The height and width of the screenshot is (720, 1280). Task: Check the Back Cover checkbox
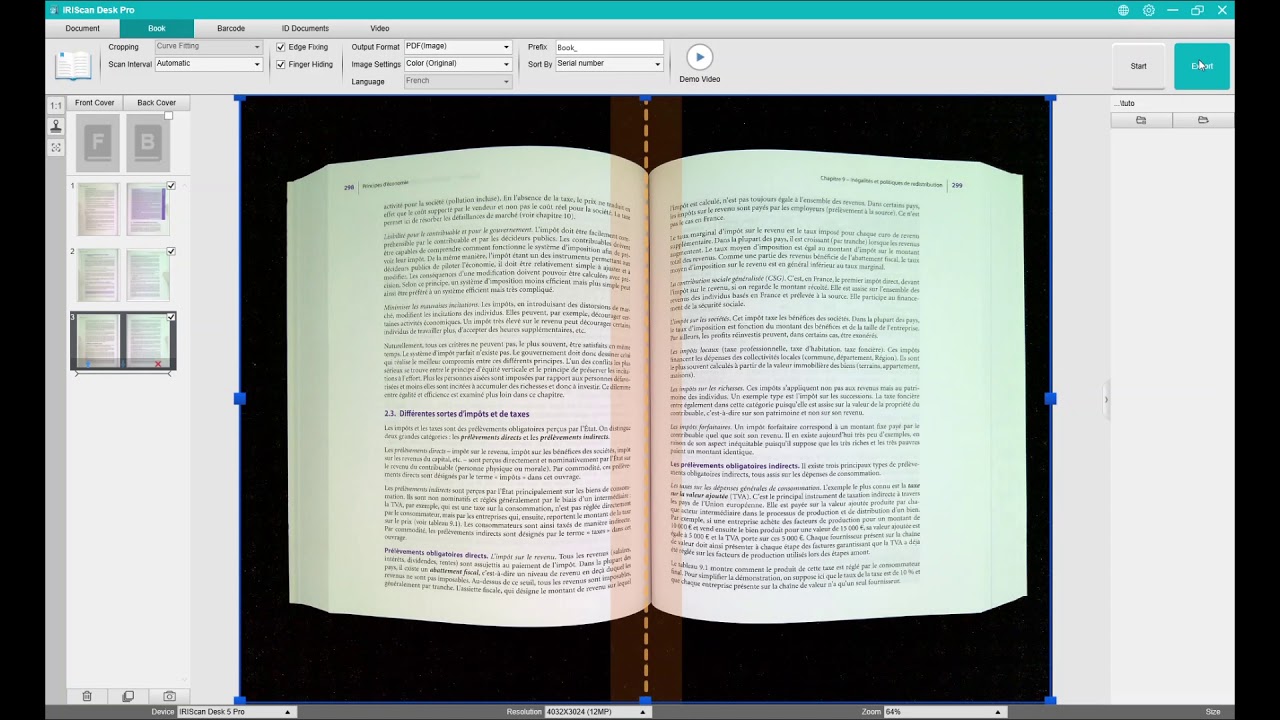coord(169,116)
